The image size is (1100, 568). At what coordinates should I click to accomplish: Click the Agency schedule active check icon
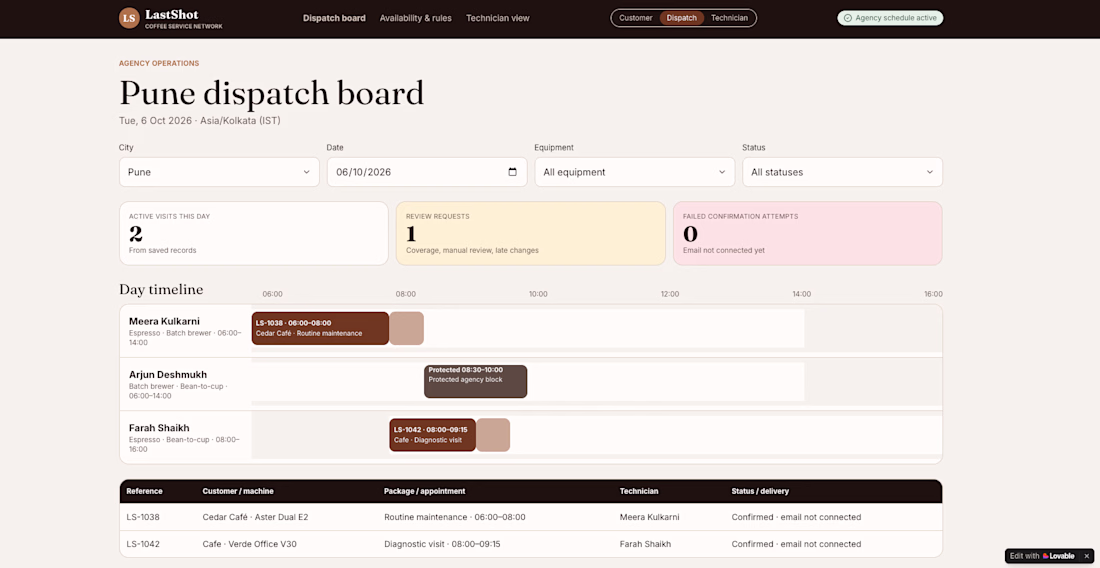848,18
